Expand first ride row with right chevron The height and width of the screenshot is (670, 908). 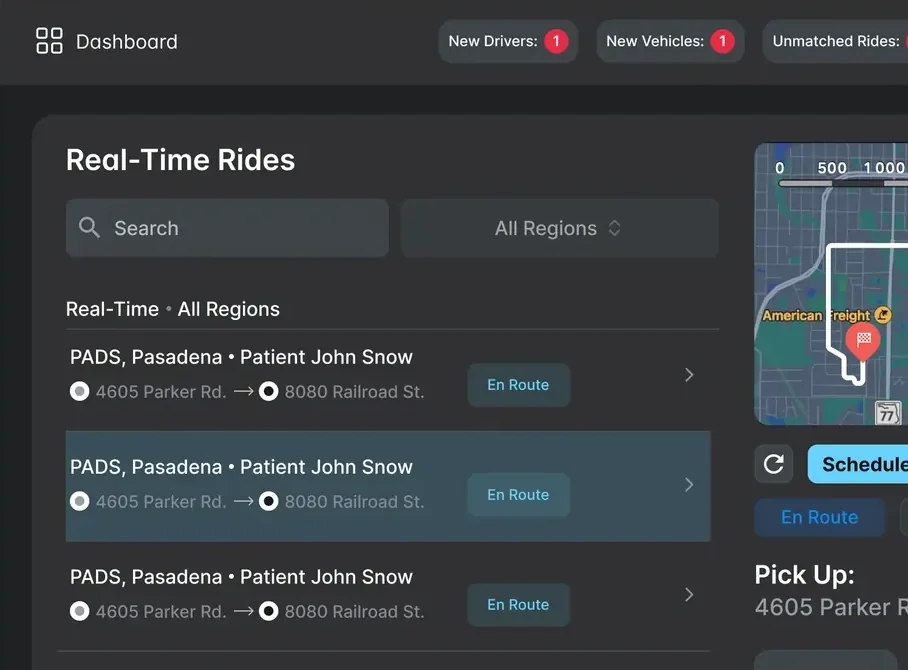point(689,375)
